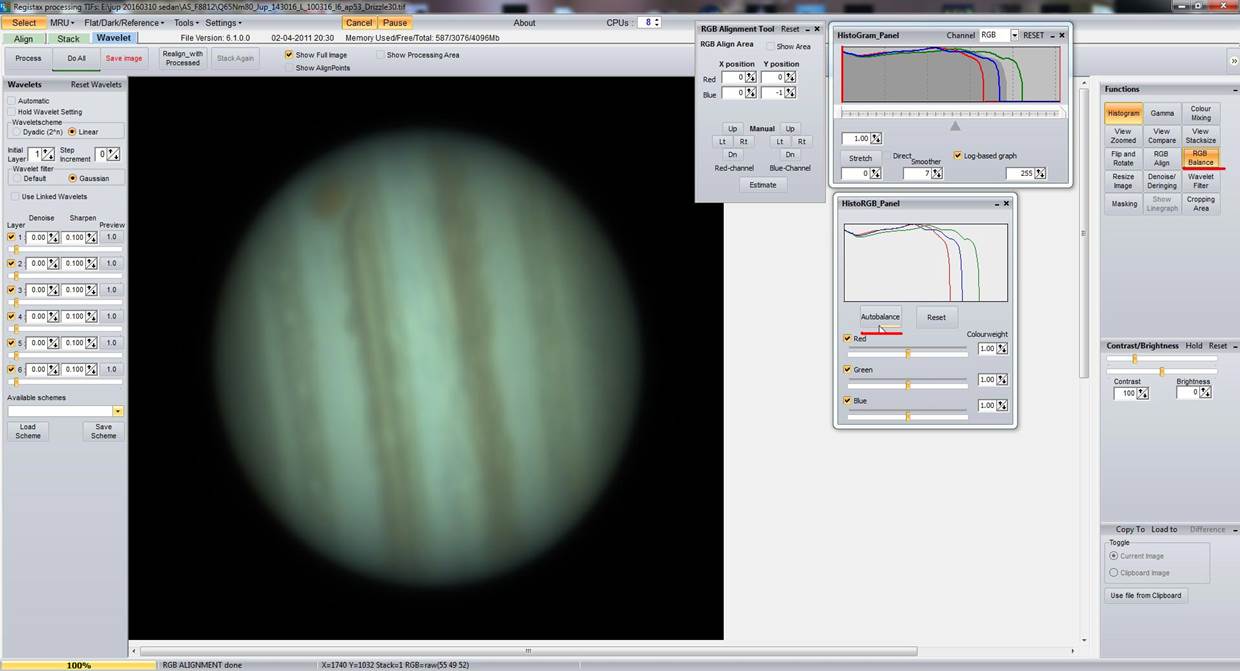Open the Colour Mixing tool

[1200, 113]
